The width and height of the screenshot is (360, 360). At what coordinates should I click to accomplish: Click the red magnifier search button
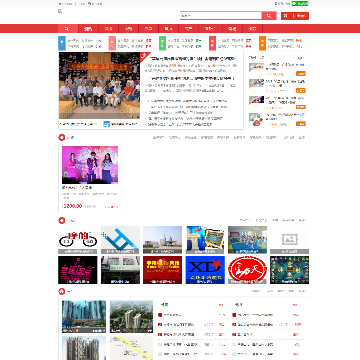coord(269,16)
